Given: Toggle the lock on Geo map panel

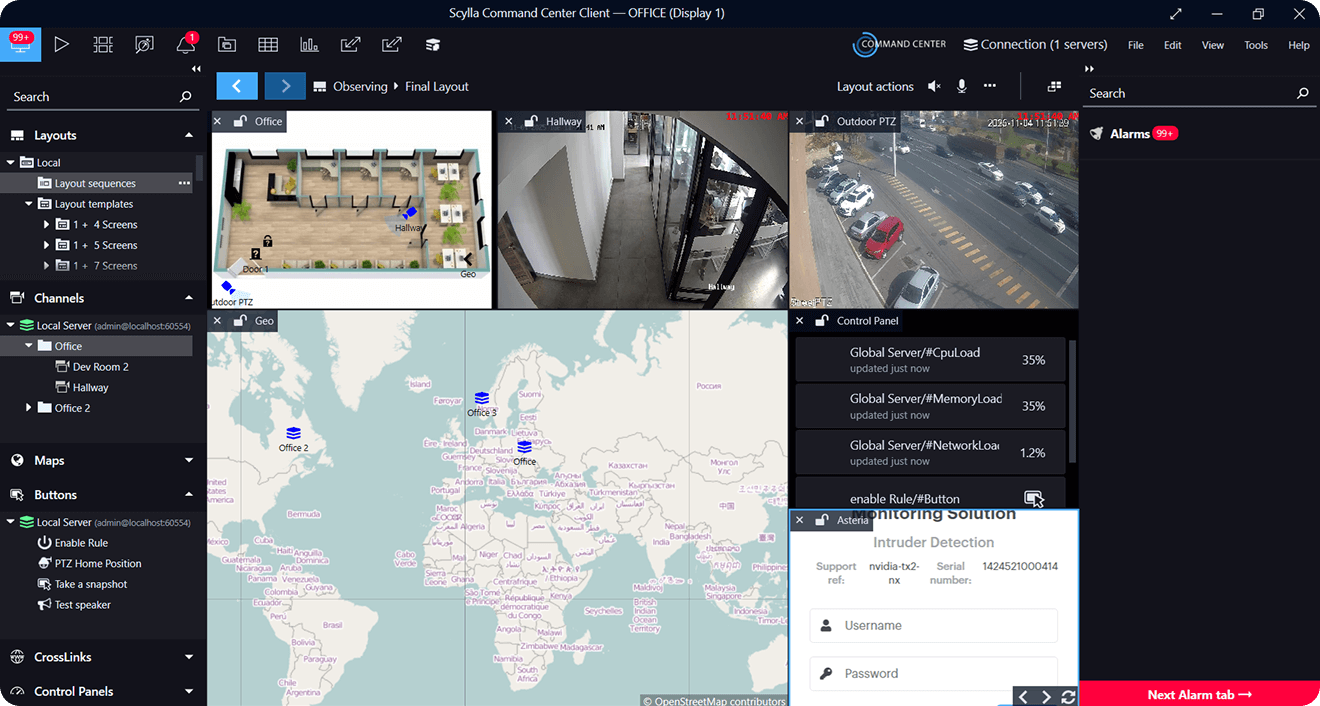Looking at the screenshot, I should point(239,321).
